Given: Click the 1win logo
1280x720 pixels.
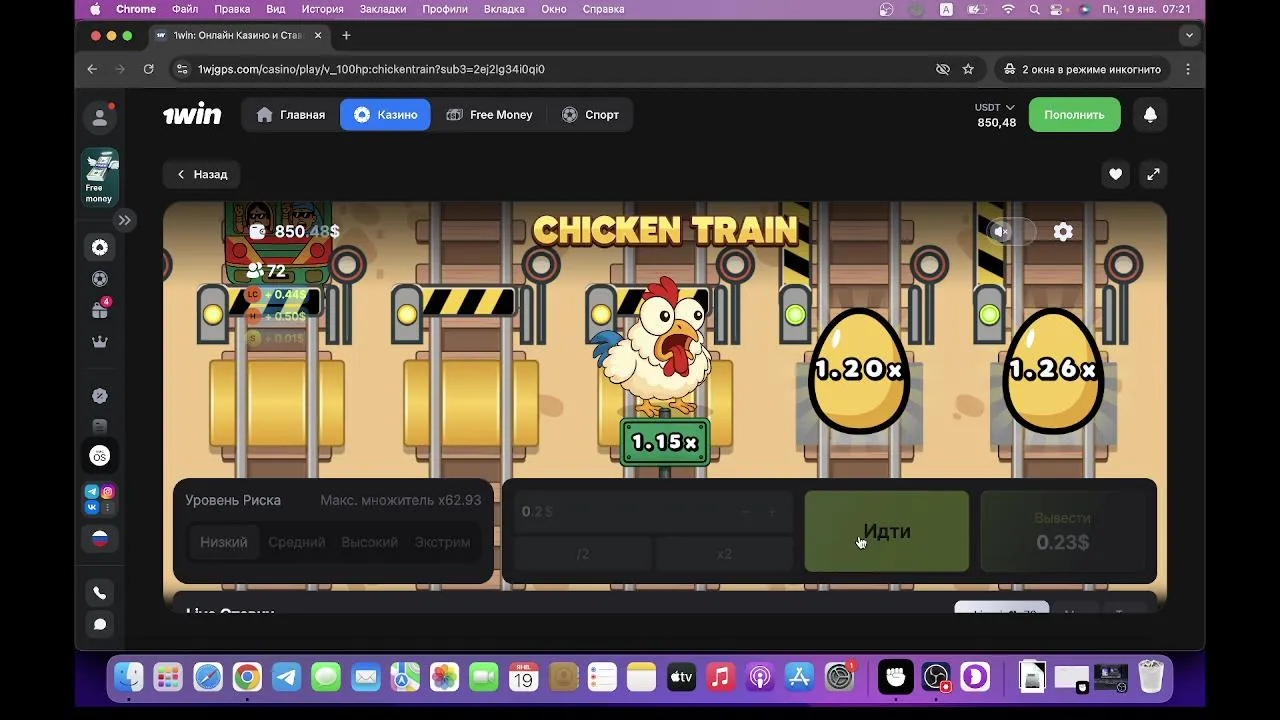Looking at the screenshot, I should 192,114.
